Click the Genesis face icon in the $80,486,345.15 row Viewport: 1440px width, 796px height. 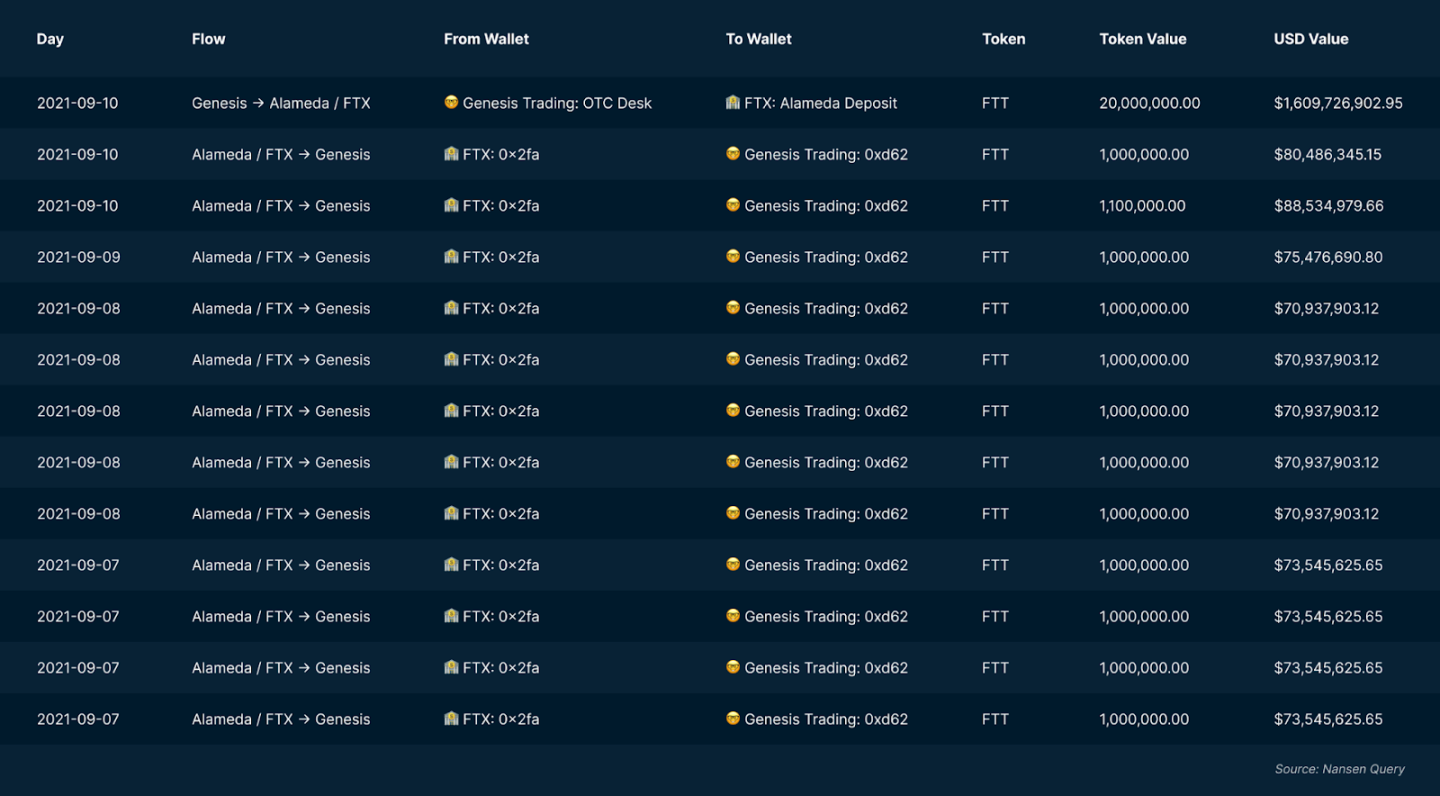[733, 153]
